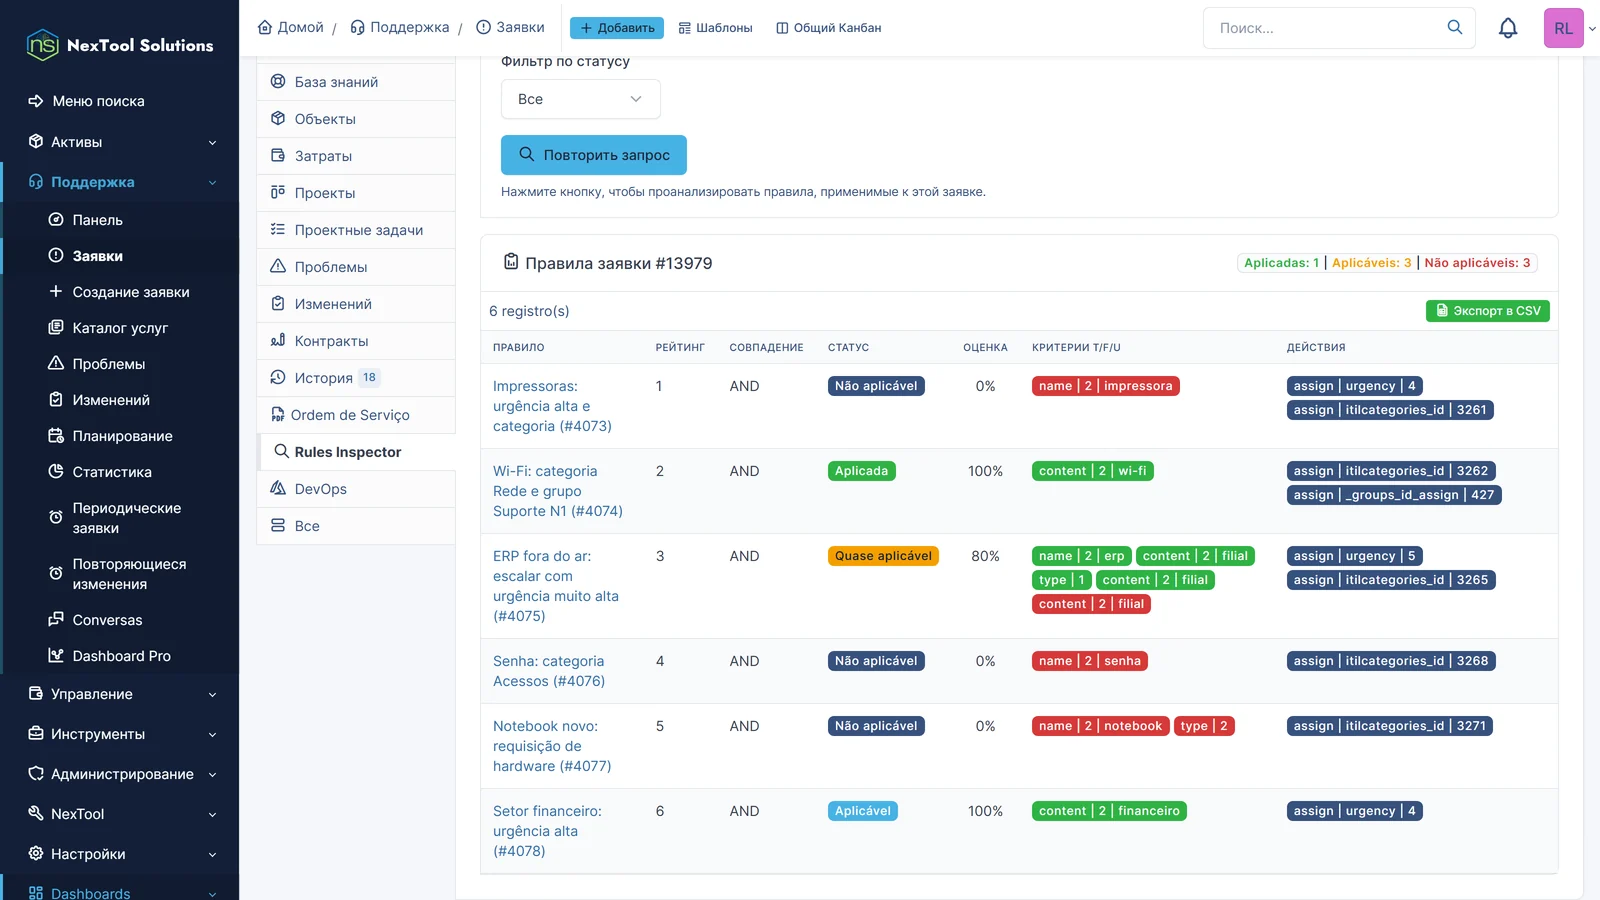Screen dimensions: 1600x900
Task: Click the Conversas chat icon
Action: click(x=56, y=620)
